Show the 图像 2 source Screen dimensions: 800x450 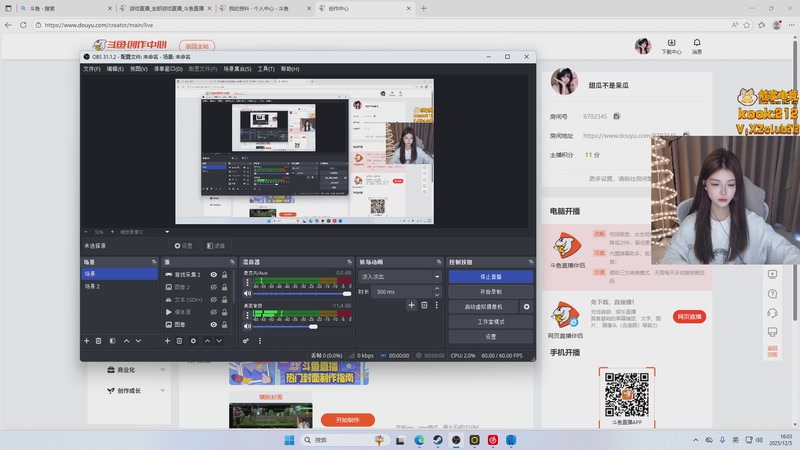213,287
